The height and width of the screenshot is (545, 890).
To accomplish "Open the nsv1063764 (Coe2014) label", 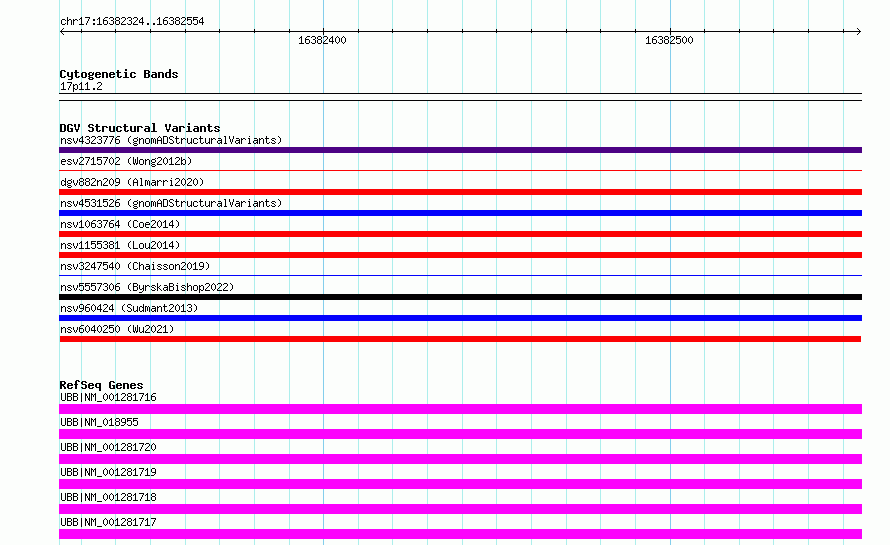I will click(120, 224).
